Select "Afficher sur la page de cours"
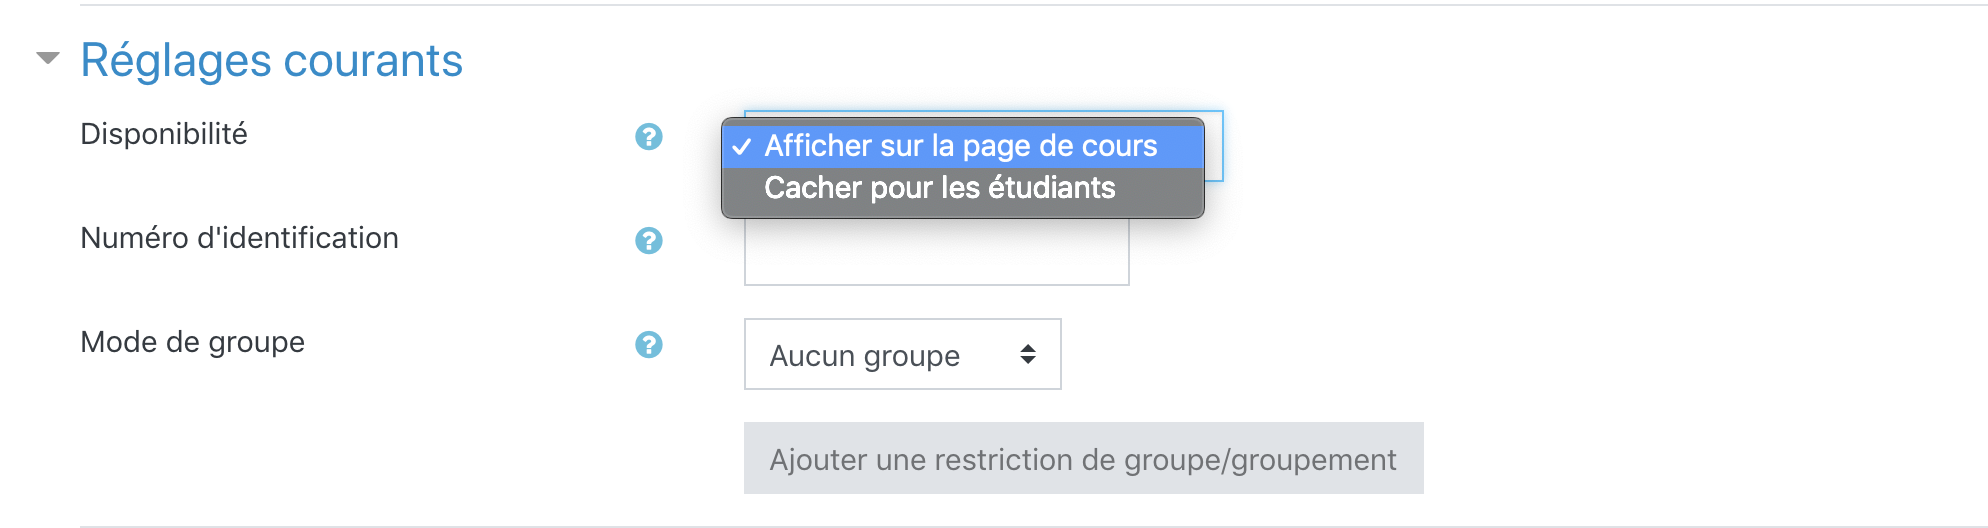 [960, 147]
